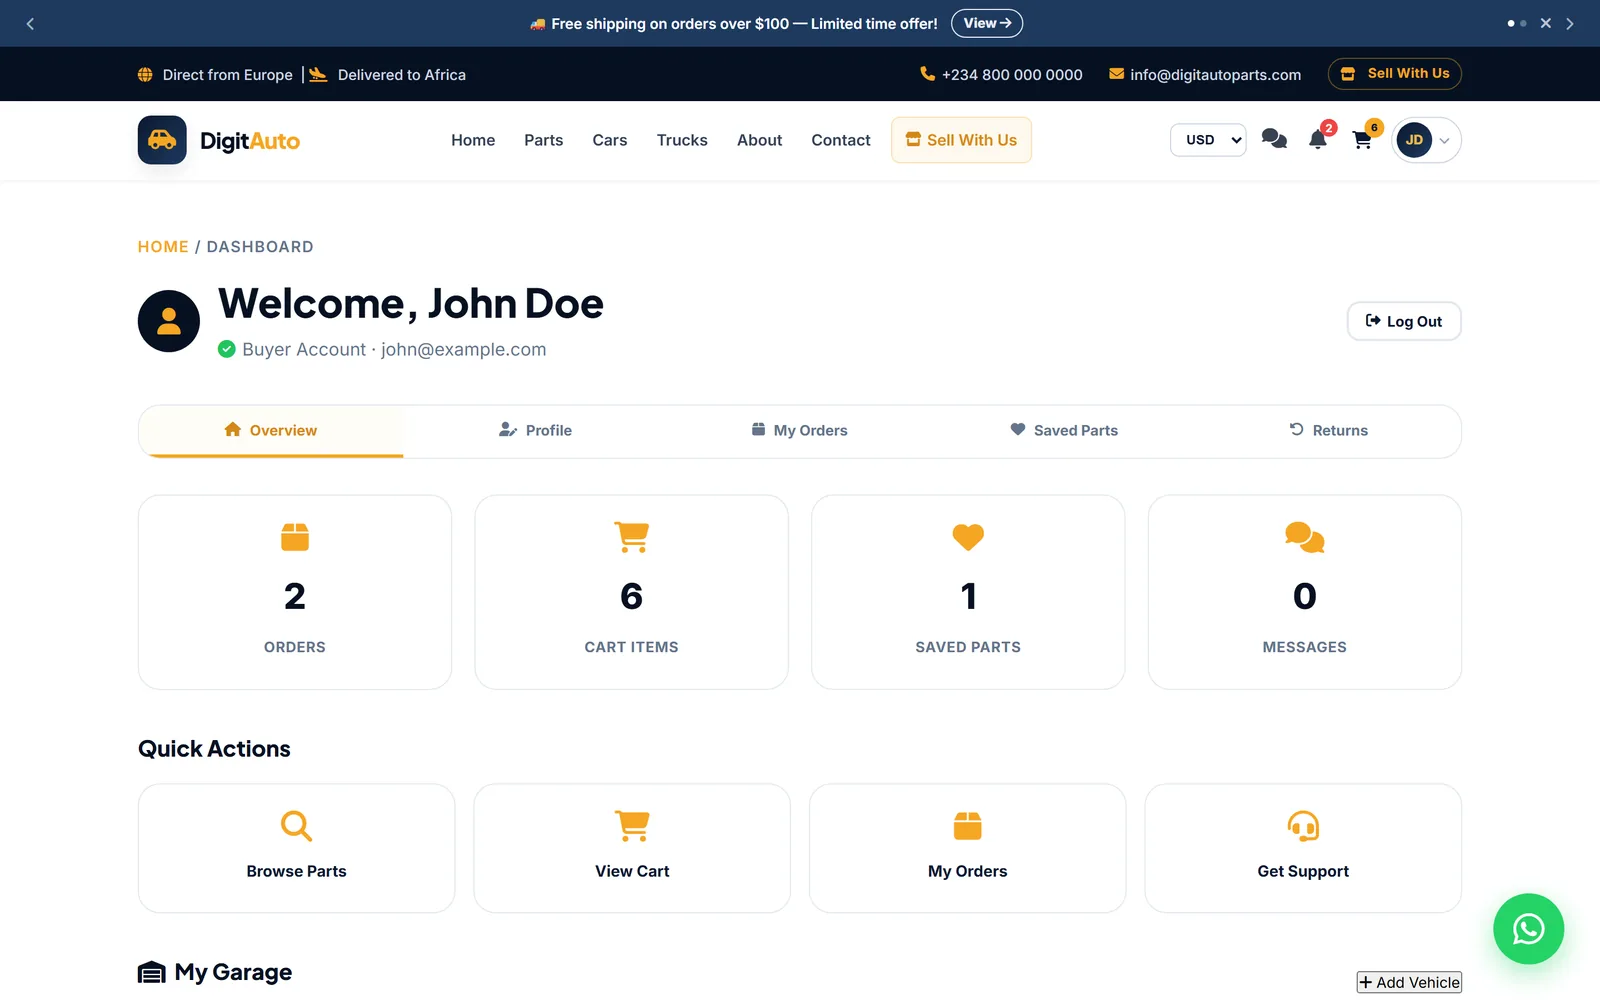Viewport: 1600px width, 1000px height.
Task: Click the garage icon beside My Garage
Action: 152,973
